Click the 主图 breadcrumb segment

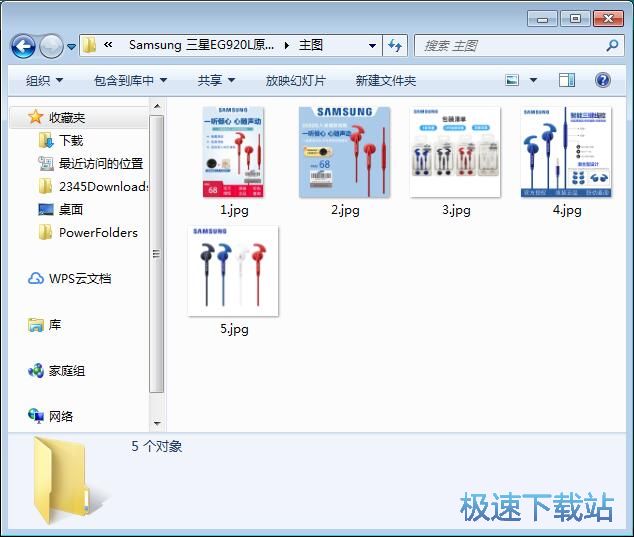tap(311, 45)
